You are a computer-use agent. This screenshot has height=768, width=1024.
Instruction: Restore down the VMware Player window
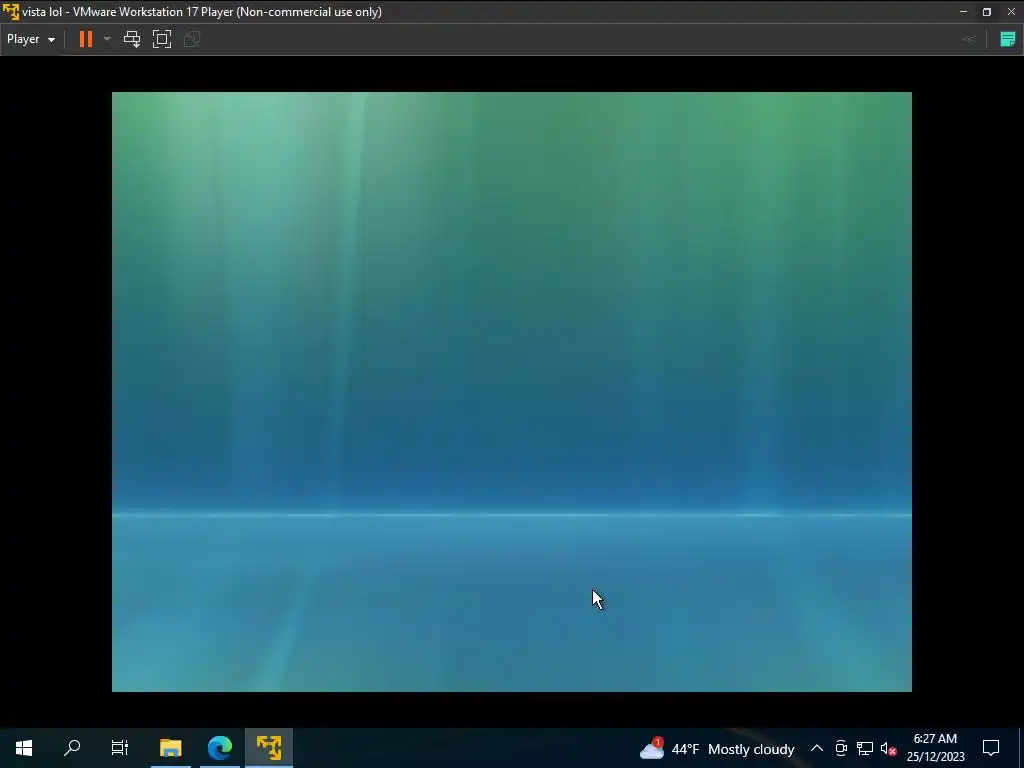987,12
